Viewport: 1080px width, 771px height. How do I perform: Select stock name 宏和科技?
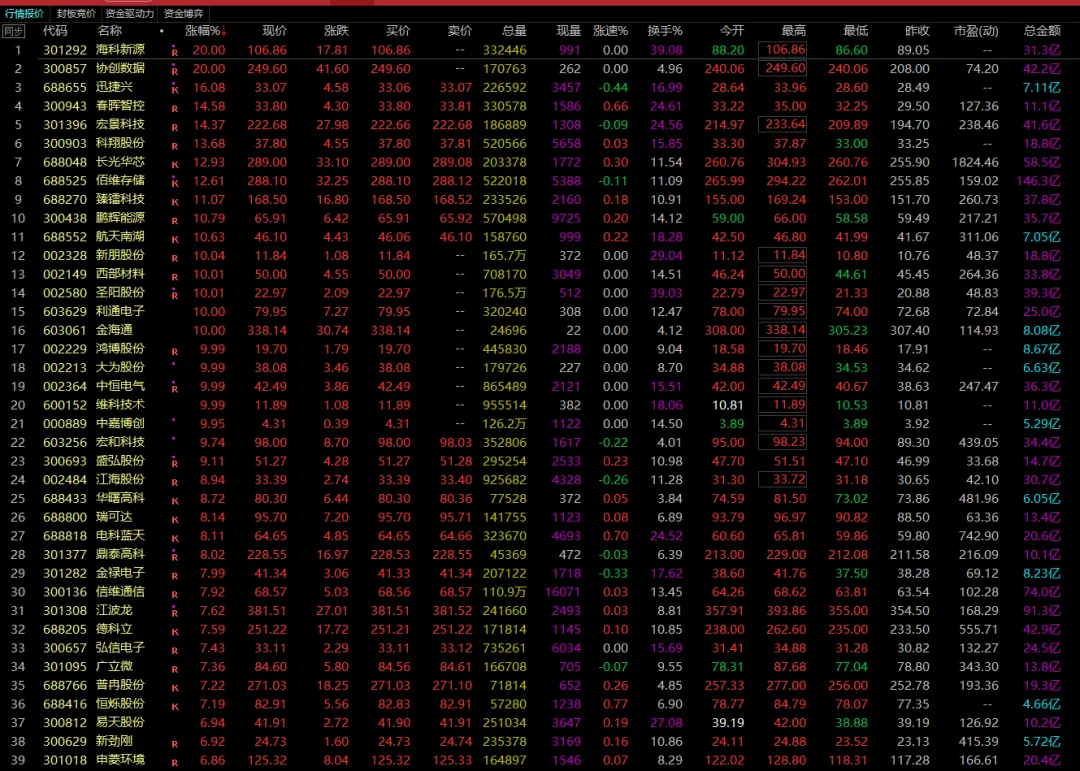click(121, 442)
